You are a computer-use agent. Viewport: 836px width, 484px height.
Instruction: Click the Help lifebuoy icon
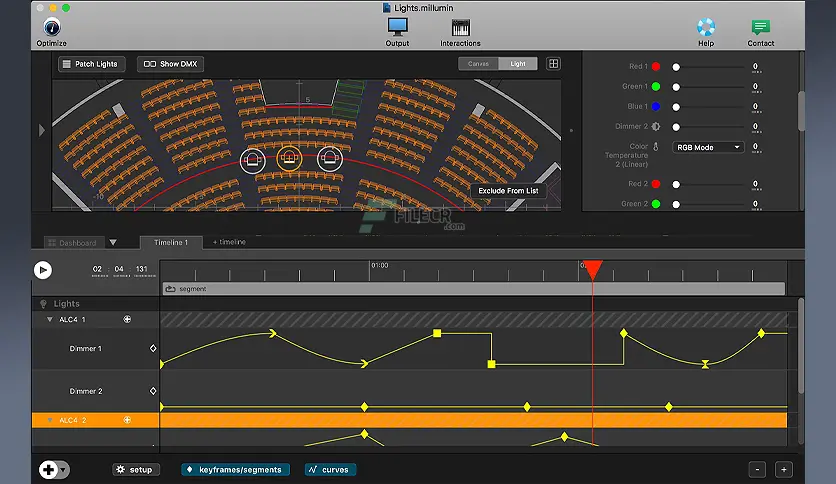pyautogui.click(x=706, y=27)
